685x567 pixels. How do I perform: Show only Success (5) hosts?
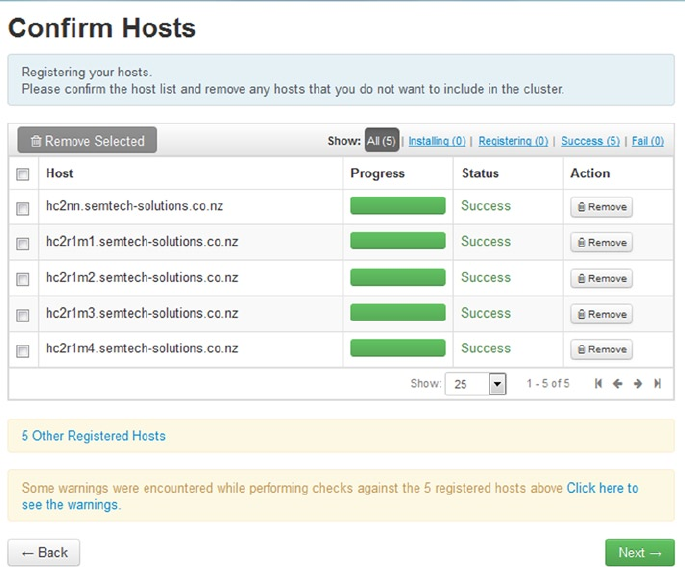click(x=590, y=141)
